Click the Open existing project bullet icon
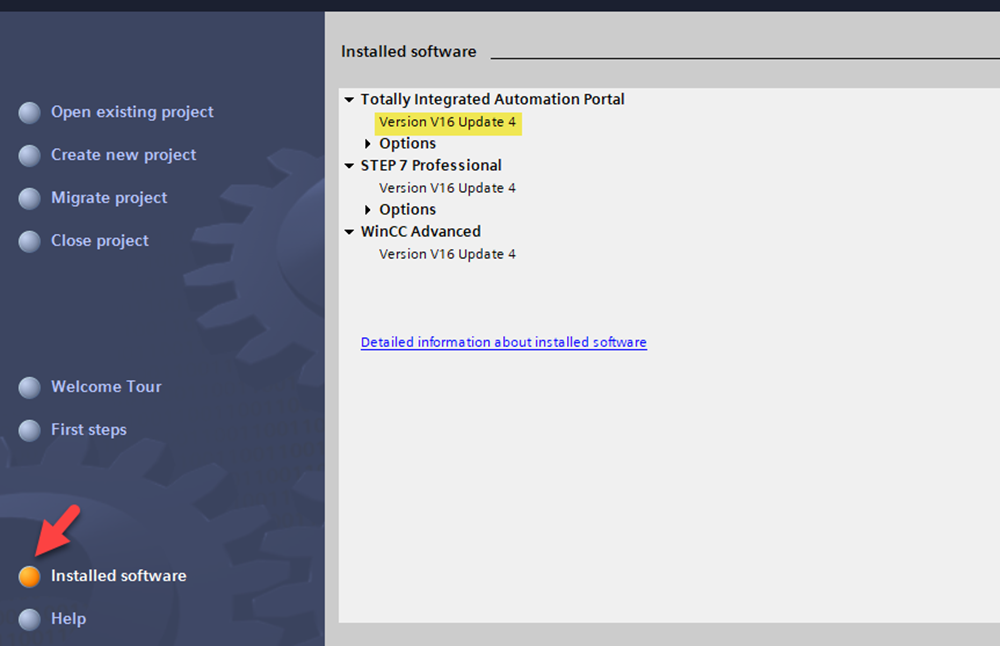Screen dimensions: 1000x646 (x=29, y=113)
